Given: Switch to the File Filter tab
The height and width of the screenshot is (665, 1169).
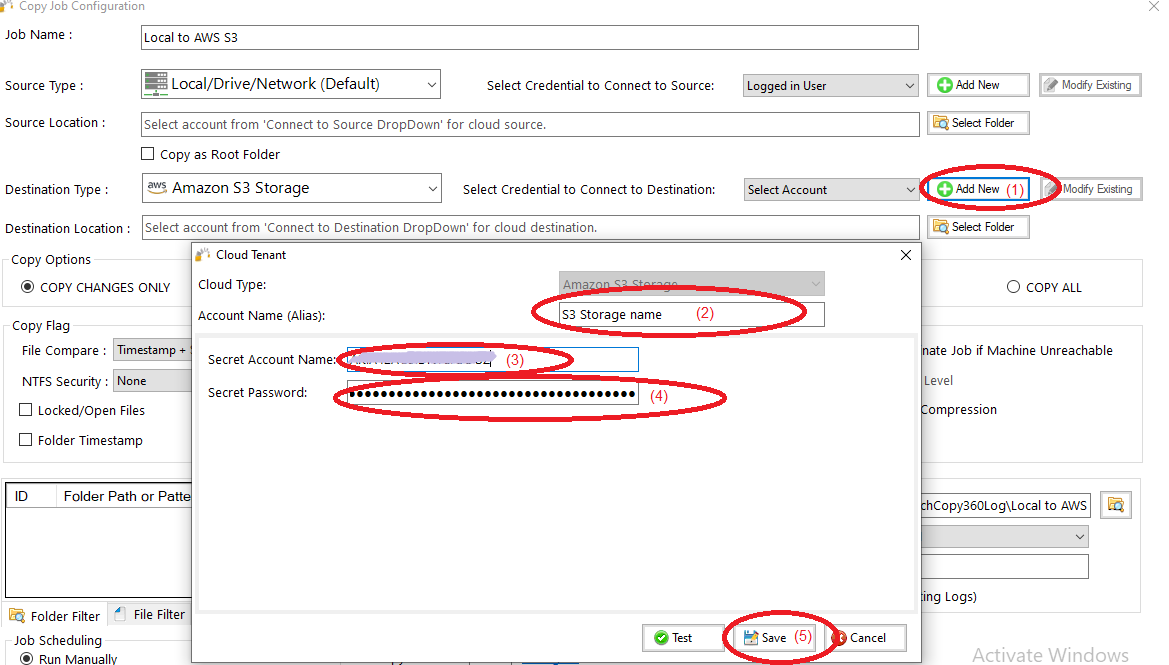Looking at the screenshot, I should coord(151,614).
